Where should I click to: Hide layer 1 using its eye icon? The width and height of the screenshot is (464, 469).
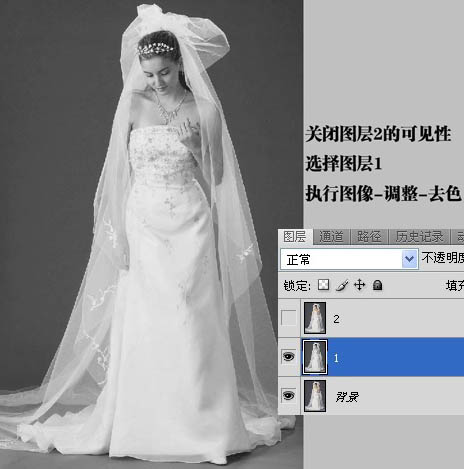click(288, 357)
